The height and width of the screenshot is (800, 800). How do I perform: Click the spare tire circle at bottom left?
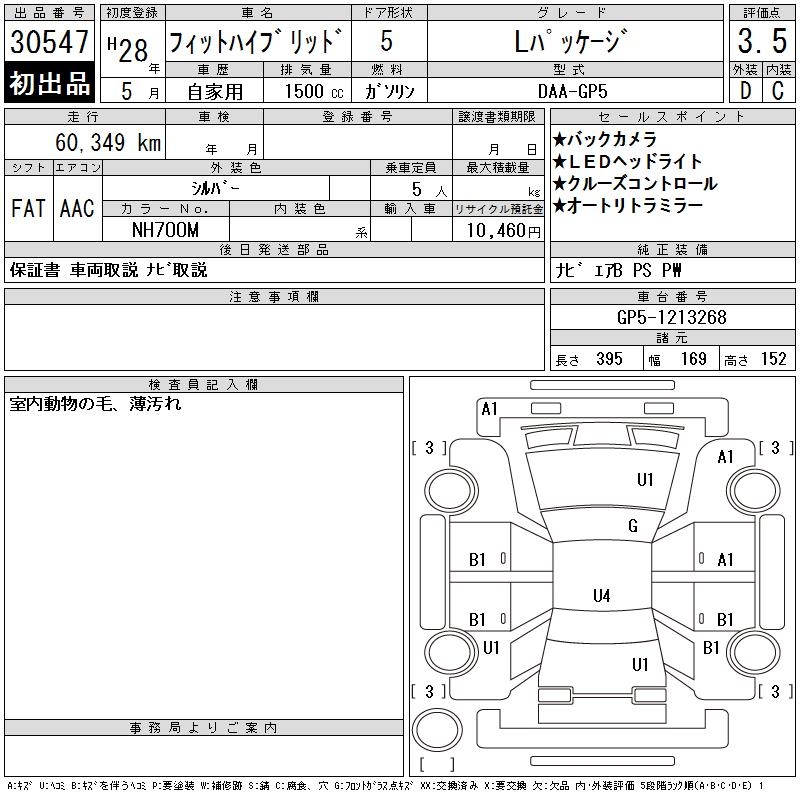437,729
